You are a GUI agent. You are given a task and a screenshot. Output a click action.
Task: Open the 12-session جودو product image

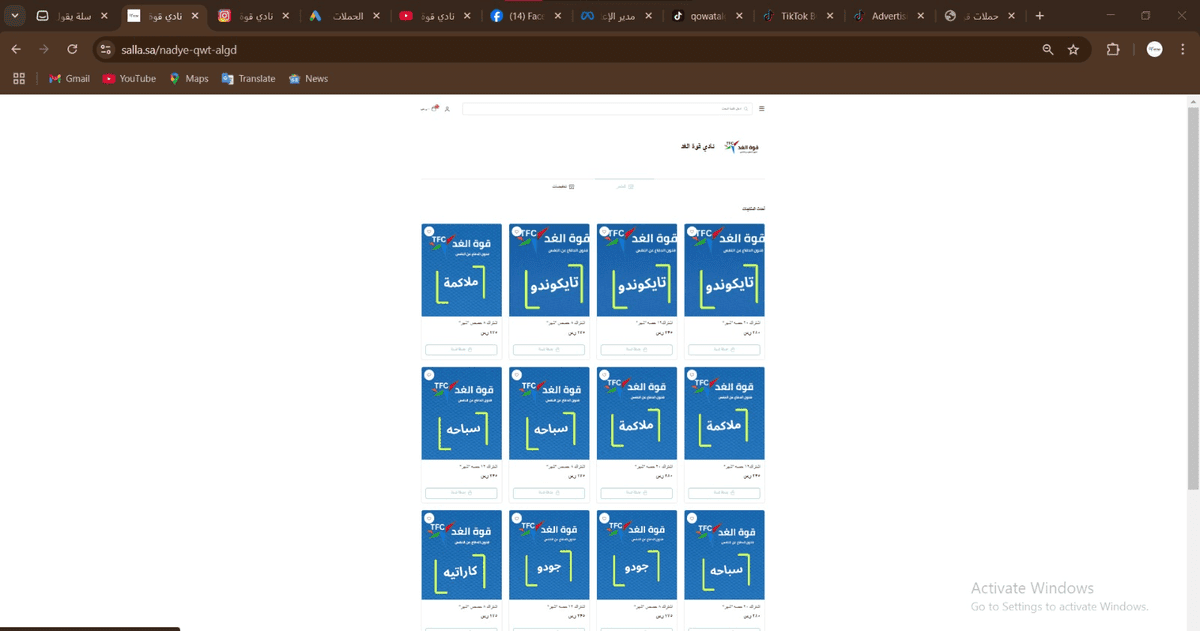549,555
